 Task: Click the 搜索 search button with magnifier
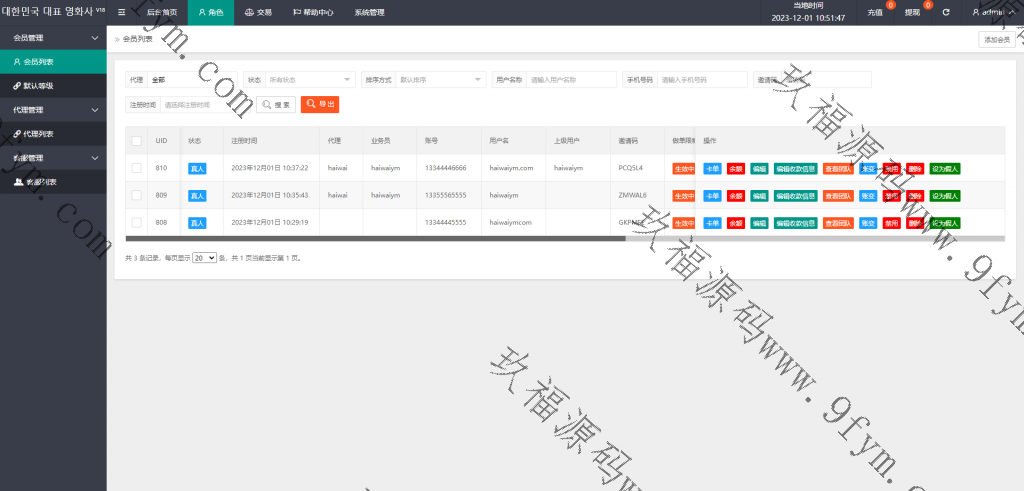[x=276, y=104]
